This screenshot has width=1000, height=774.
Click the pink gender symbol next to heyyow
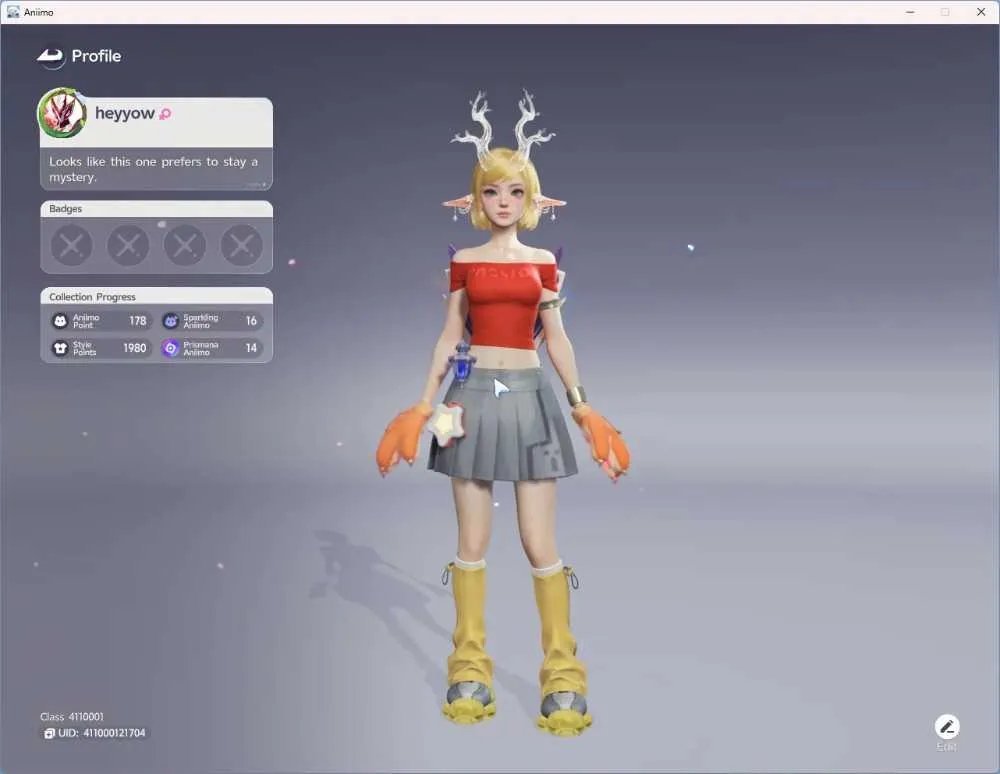pyautogui.click(x=165, y=114)
